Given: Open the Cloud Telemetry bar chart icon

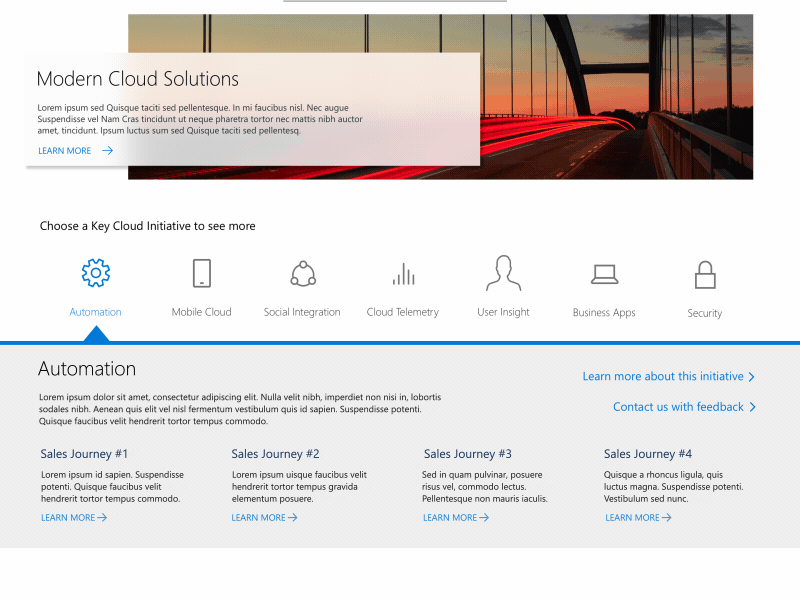Looking at the screenshot, I should click(403, 273).
